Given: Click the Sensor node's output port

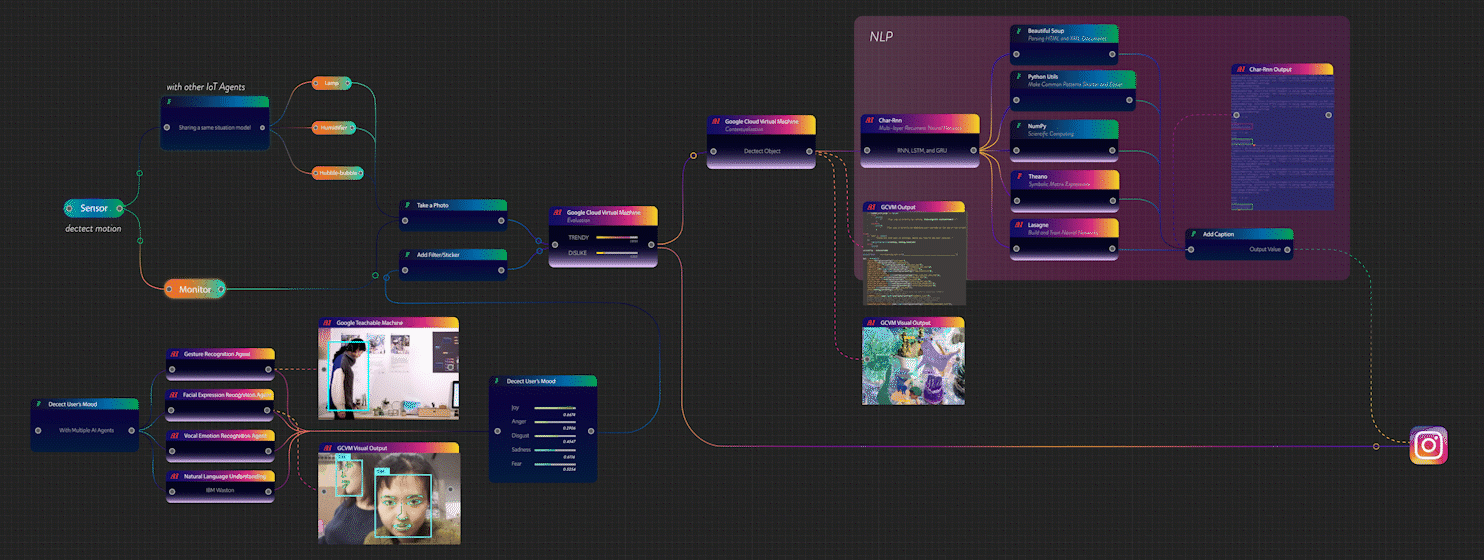Looking at the screenshot, I should pyautogui.click(x=119, y=208).
